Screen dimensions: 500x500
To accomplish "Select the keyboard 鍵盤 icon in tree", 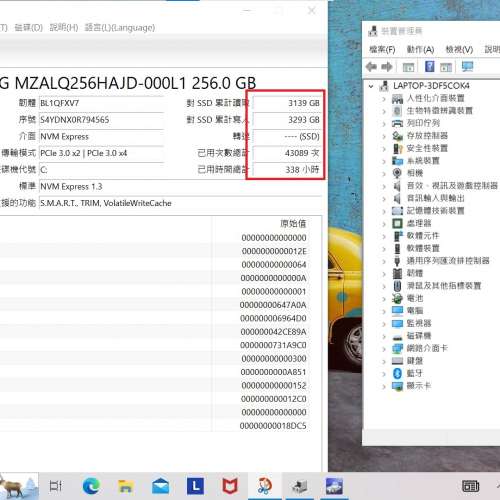I will 397,361.
